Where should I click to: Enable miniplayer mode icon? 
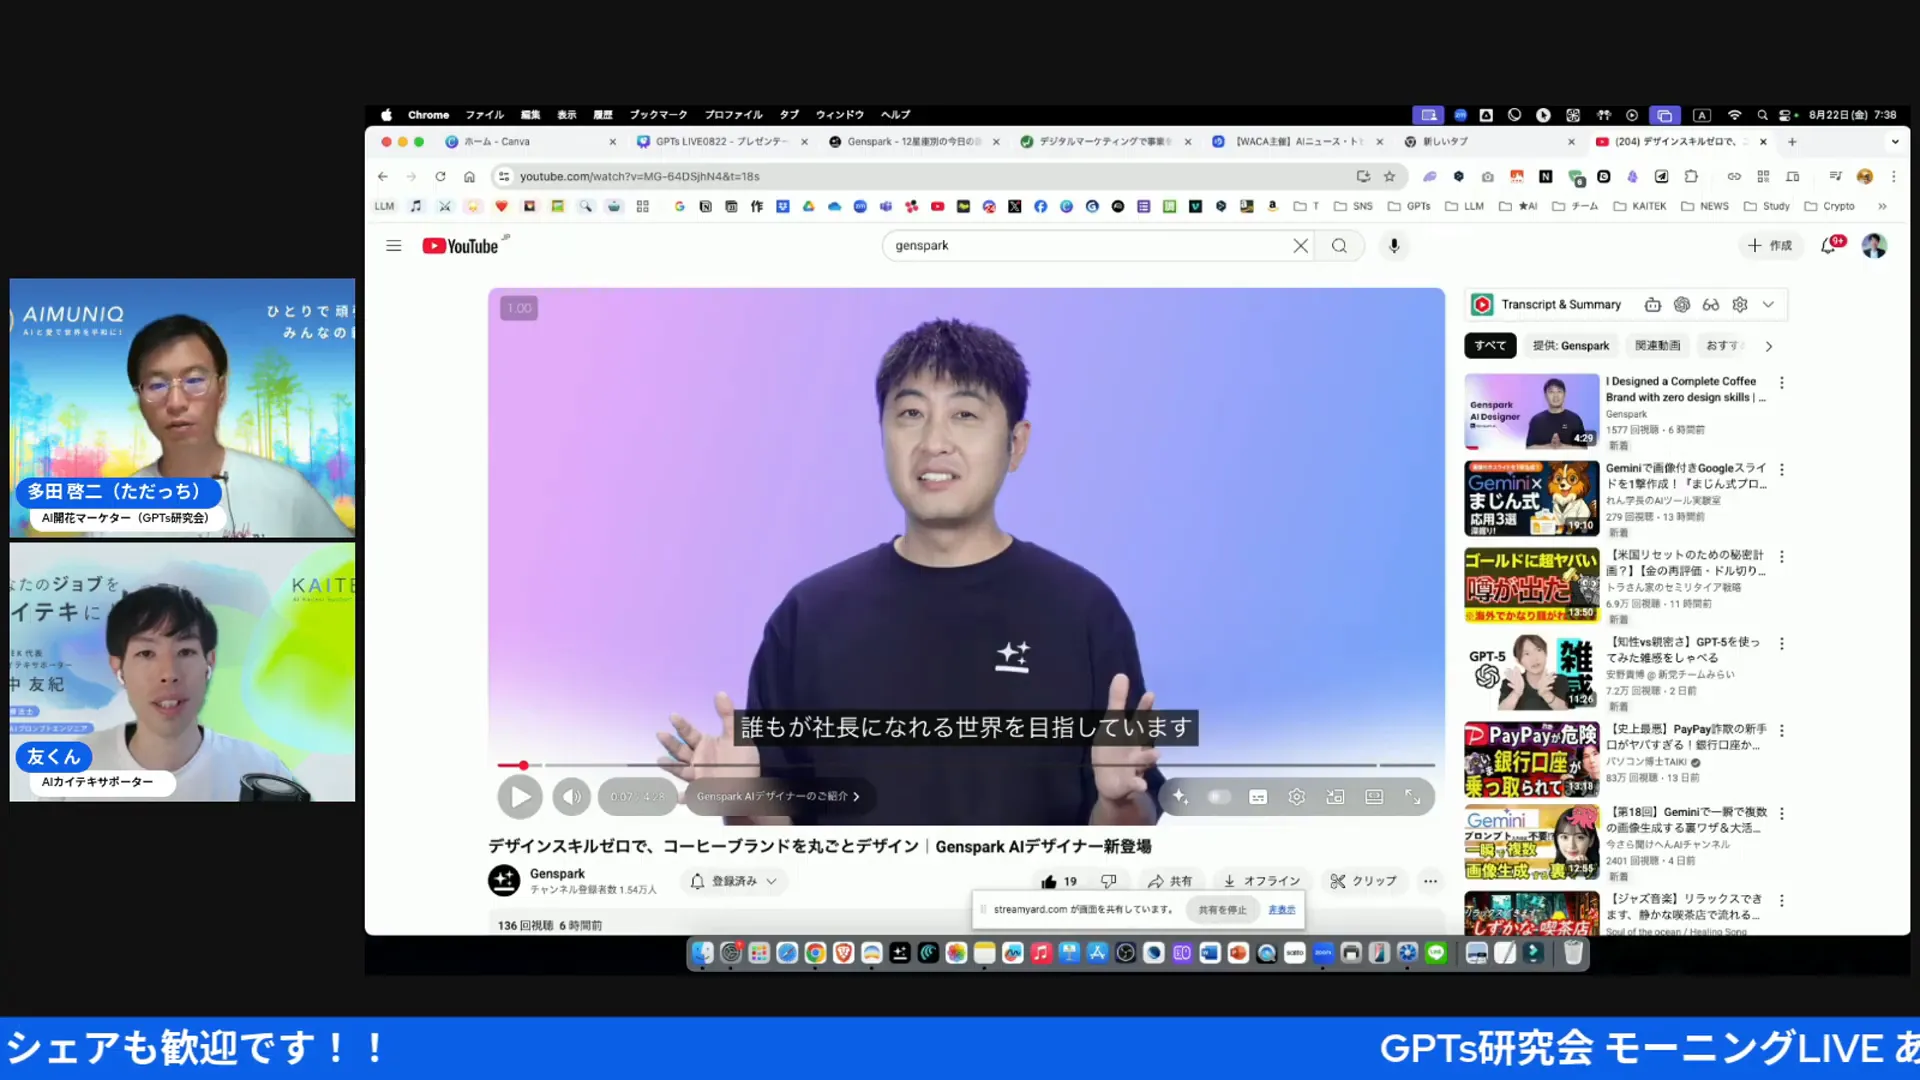(x=1335, y=797)
